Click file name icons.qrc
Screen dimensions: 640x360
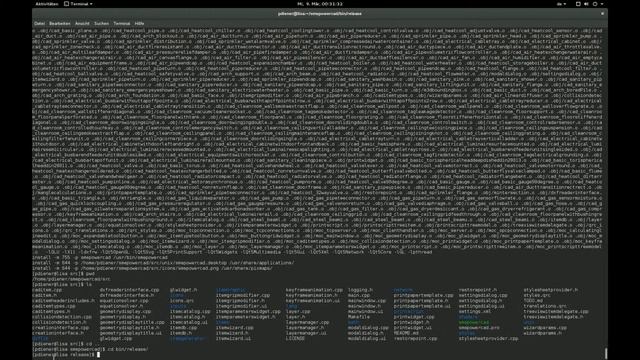(182, 300)
